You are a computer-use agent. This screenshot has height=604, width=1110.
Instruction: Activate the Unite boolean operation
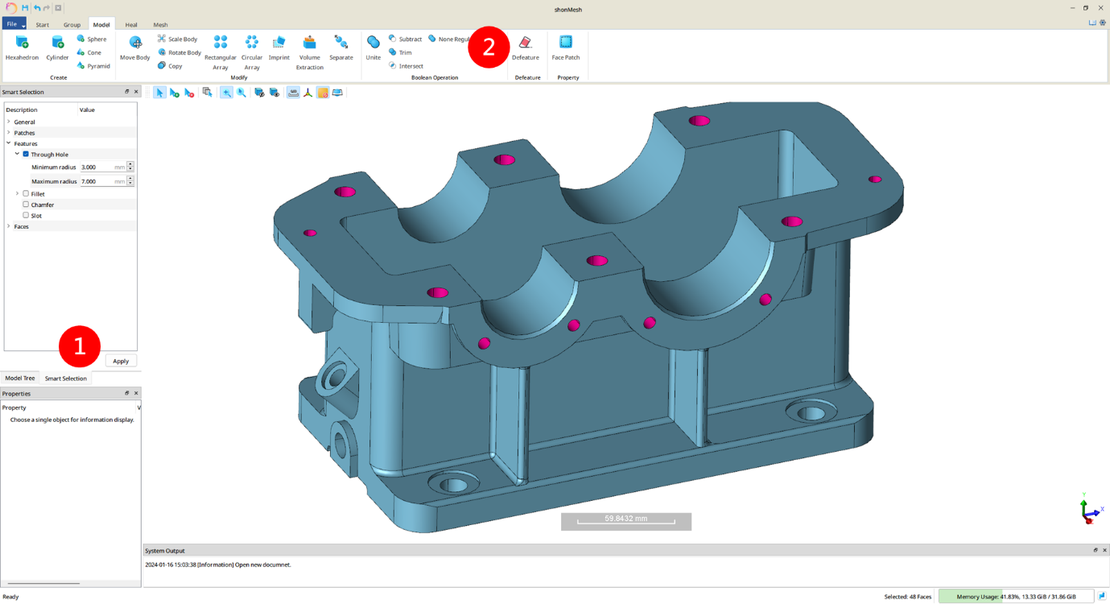coord(373,46)
